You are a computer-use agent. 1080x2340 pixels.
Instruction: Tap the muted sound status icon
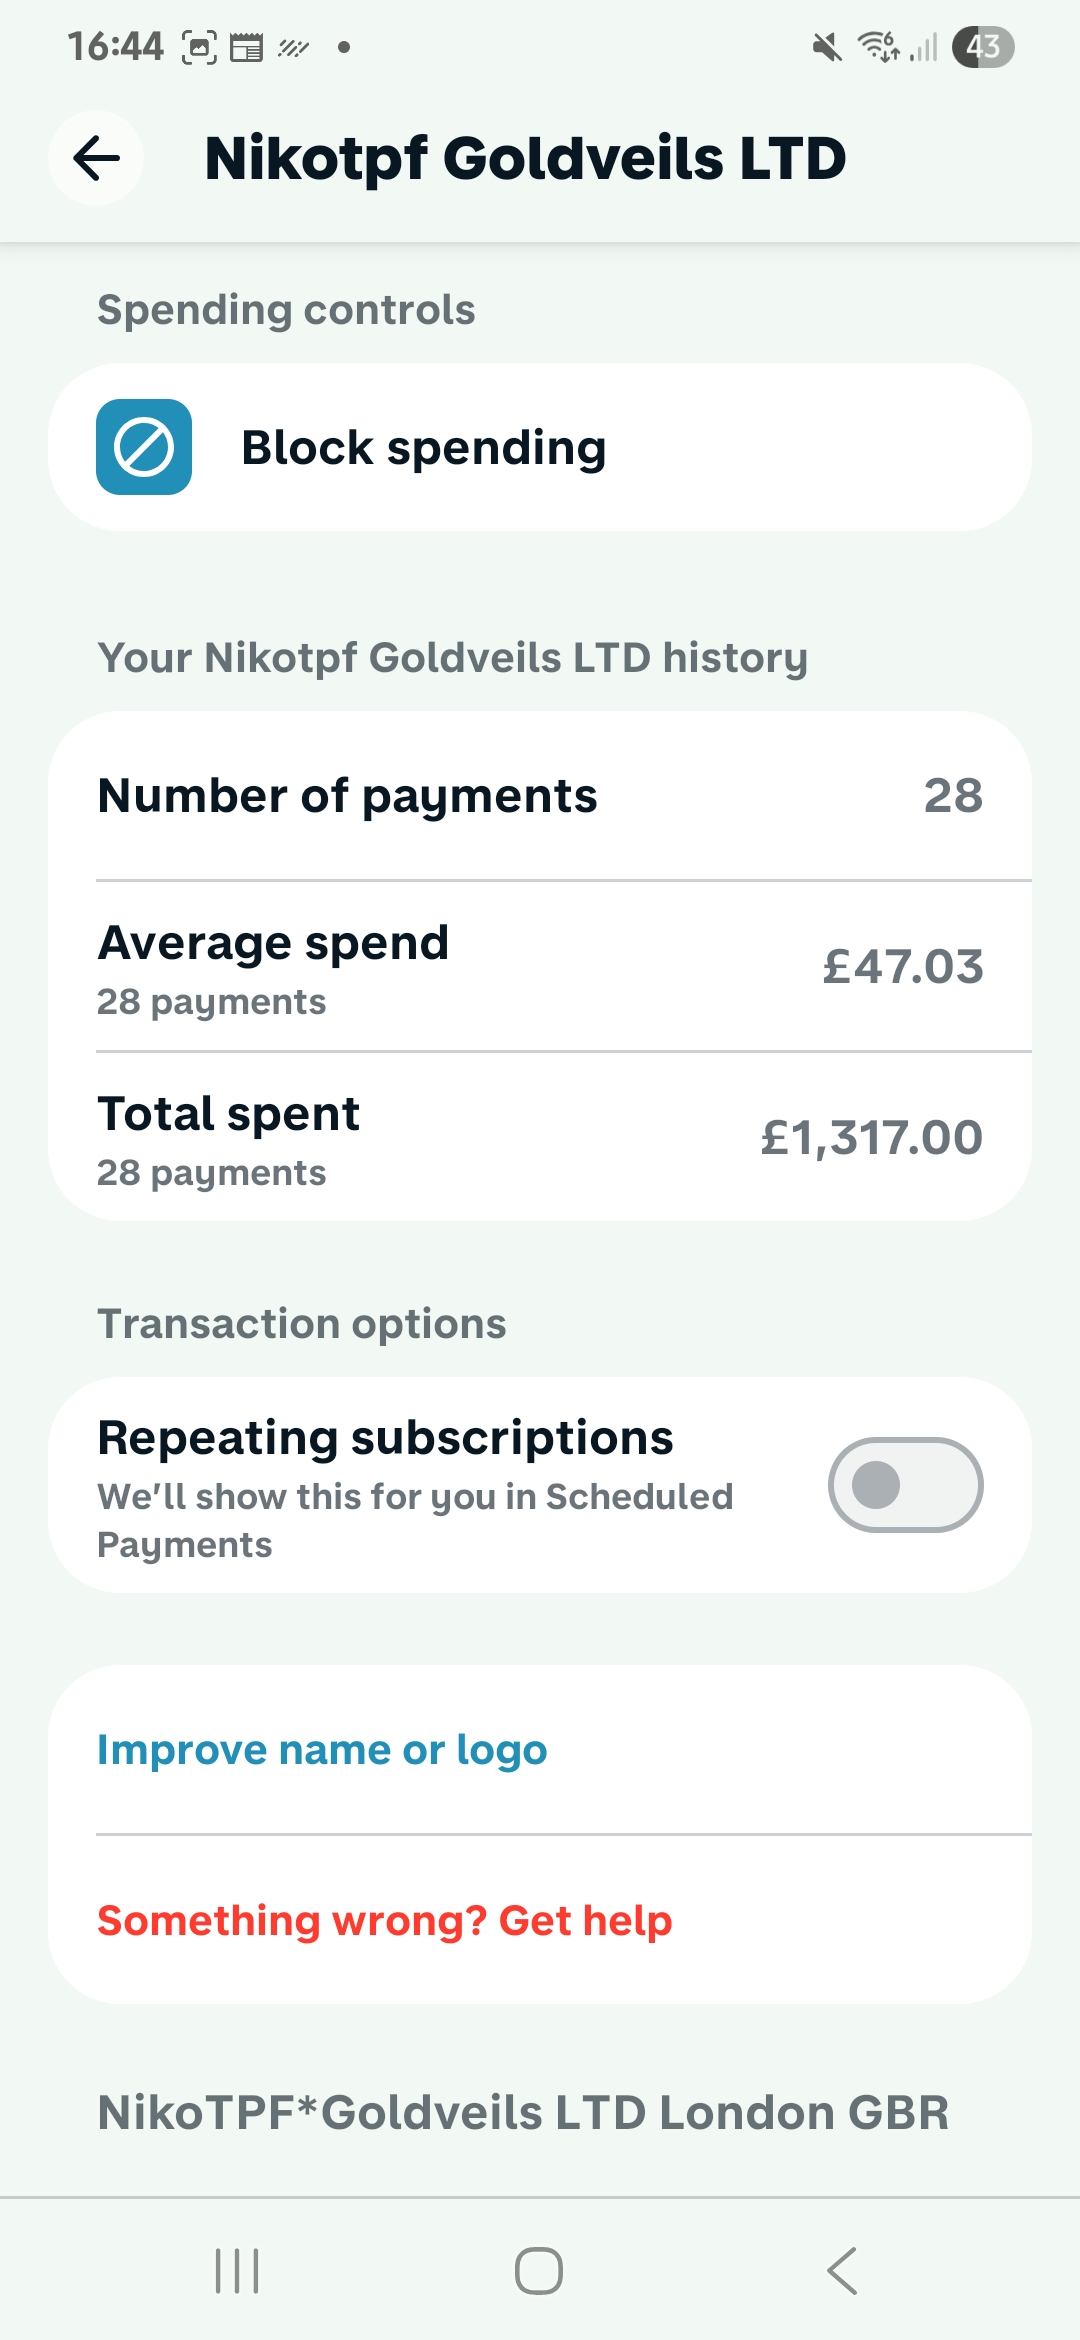coord(827,47)
